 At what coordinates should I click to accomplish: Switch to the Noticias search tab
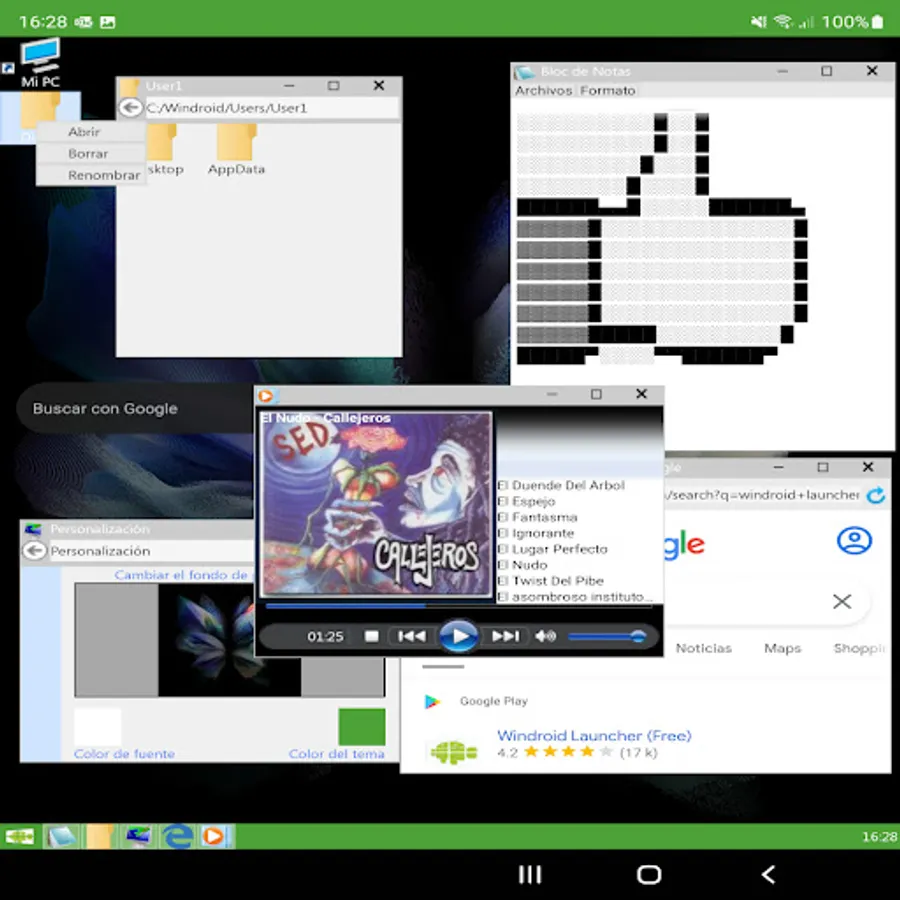tap(704, 648)
